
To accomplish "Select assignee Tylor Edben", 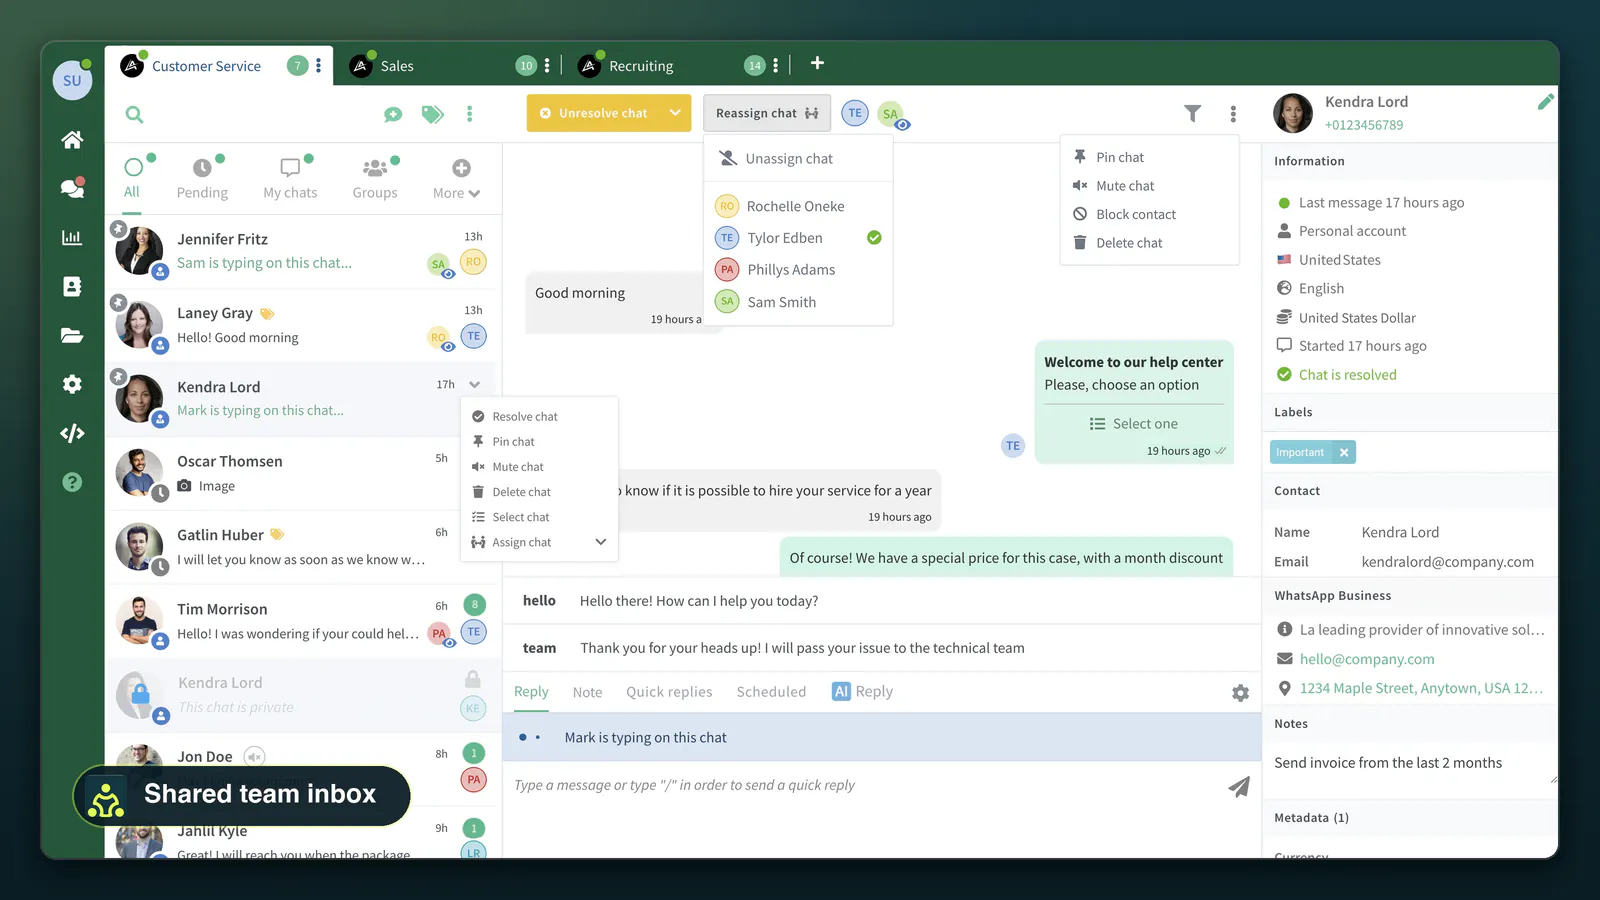I will (x=798, y=238).
